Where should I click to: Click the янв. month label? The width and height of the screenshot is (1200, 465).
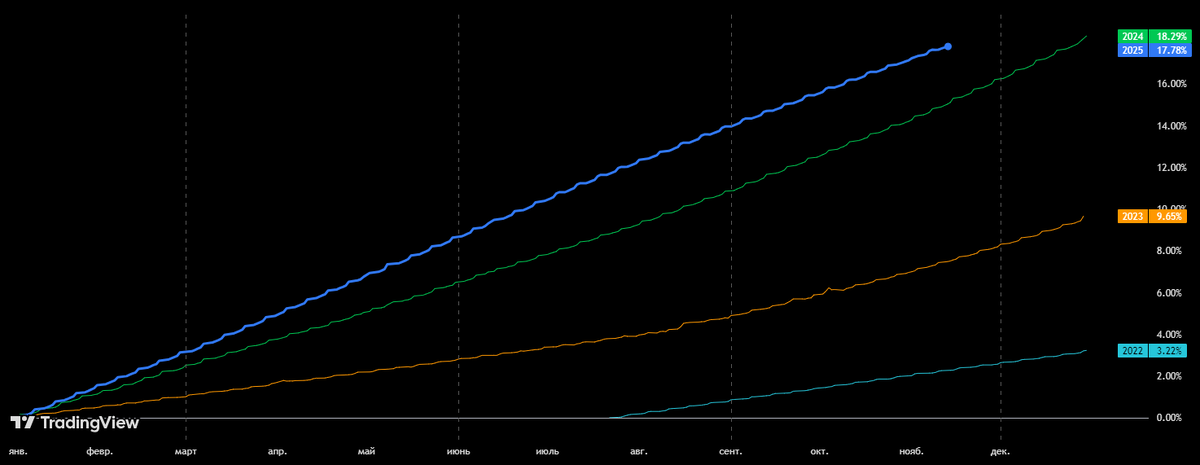point(17,451)
